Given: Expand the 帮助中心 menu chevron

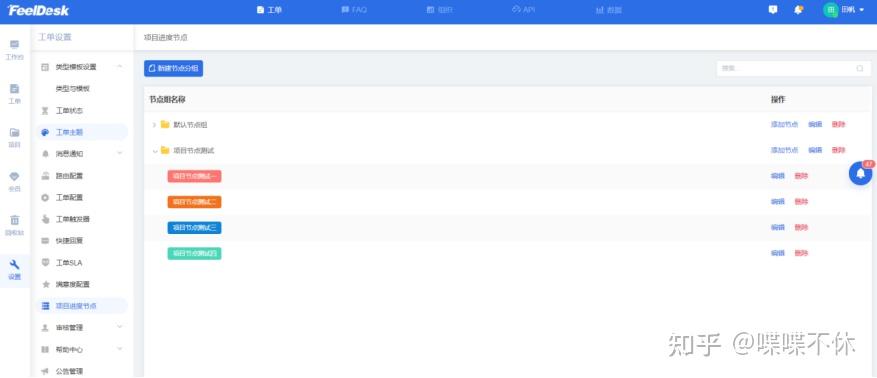Looking at the screenshot, I should 120,349.
